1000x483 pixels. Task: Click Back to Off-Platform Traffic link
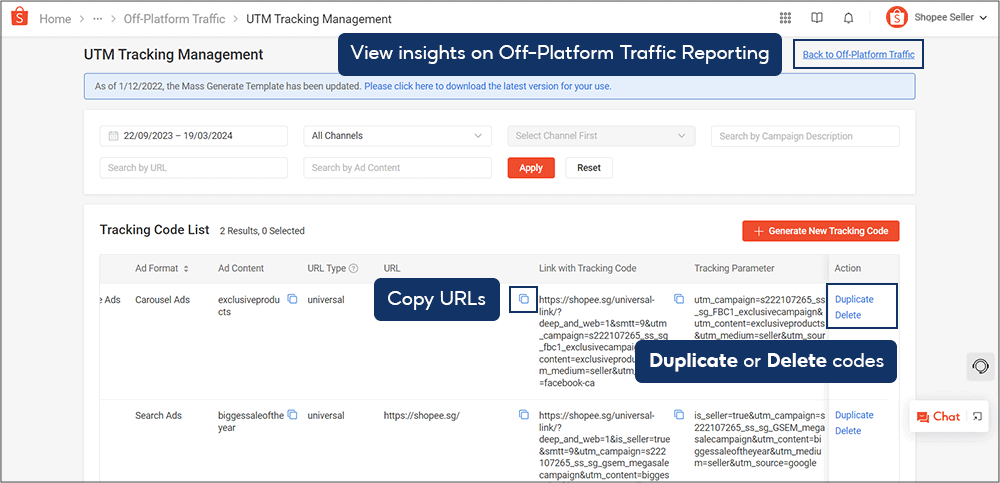(858, 55)
